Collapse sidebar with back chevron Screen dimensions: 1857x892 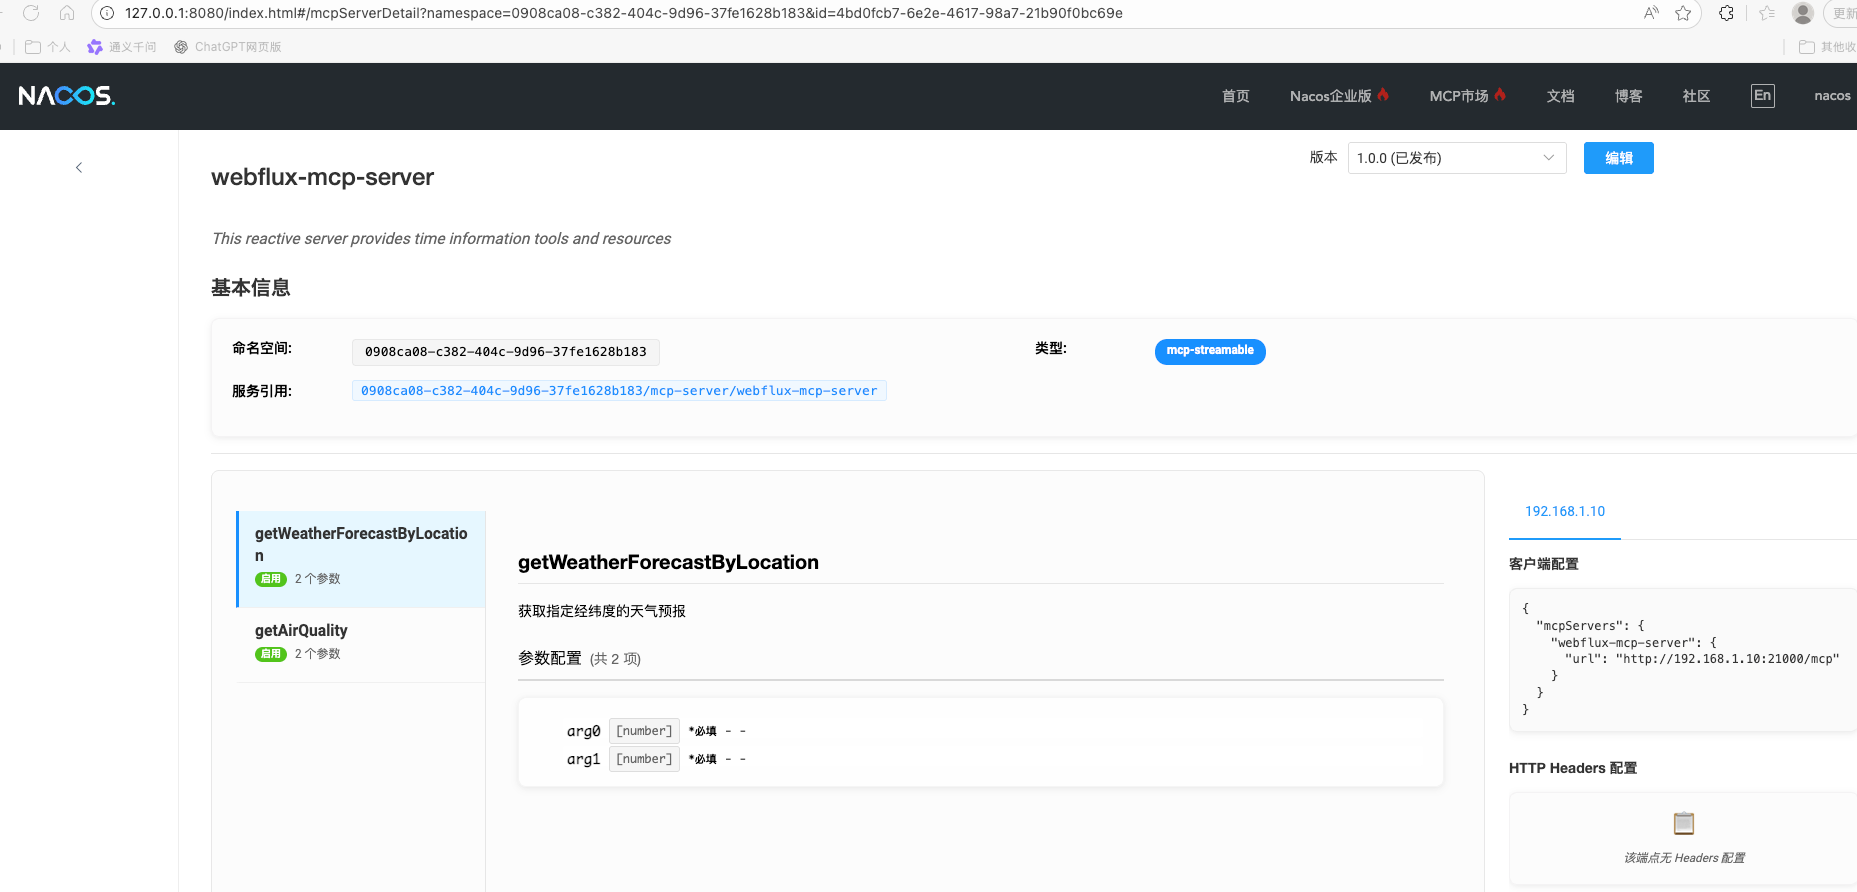pos(79,167)
